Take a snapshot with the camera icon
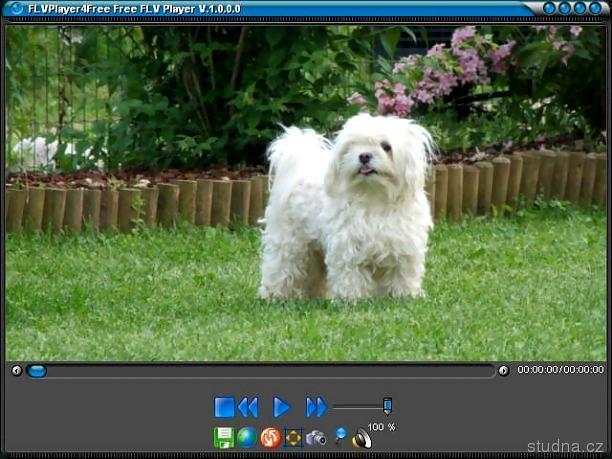The height and width of the screenshot is (459, 612). tap(316, 438)
